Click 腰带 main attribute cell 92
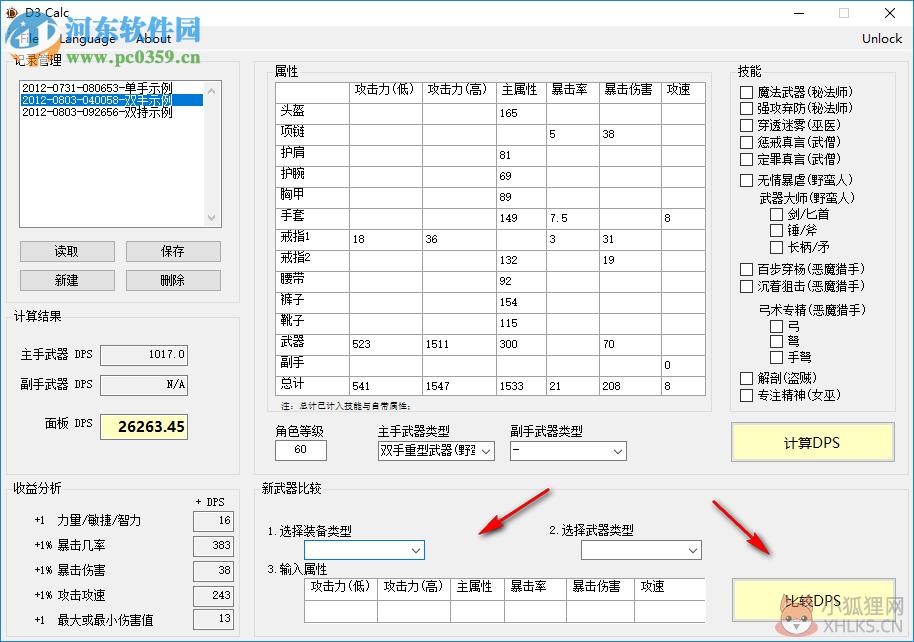 pos(521,281)
